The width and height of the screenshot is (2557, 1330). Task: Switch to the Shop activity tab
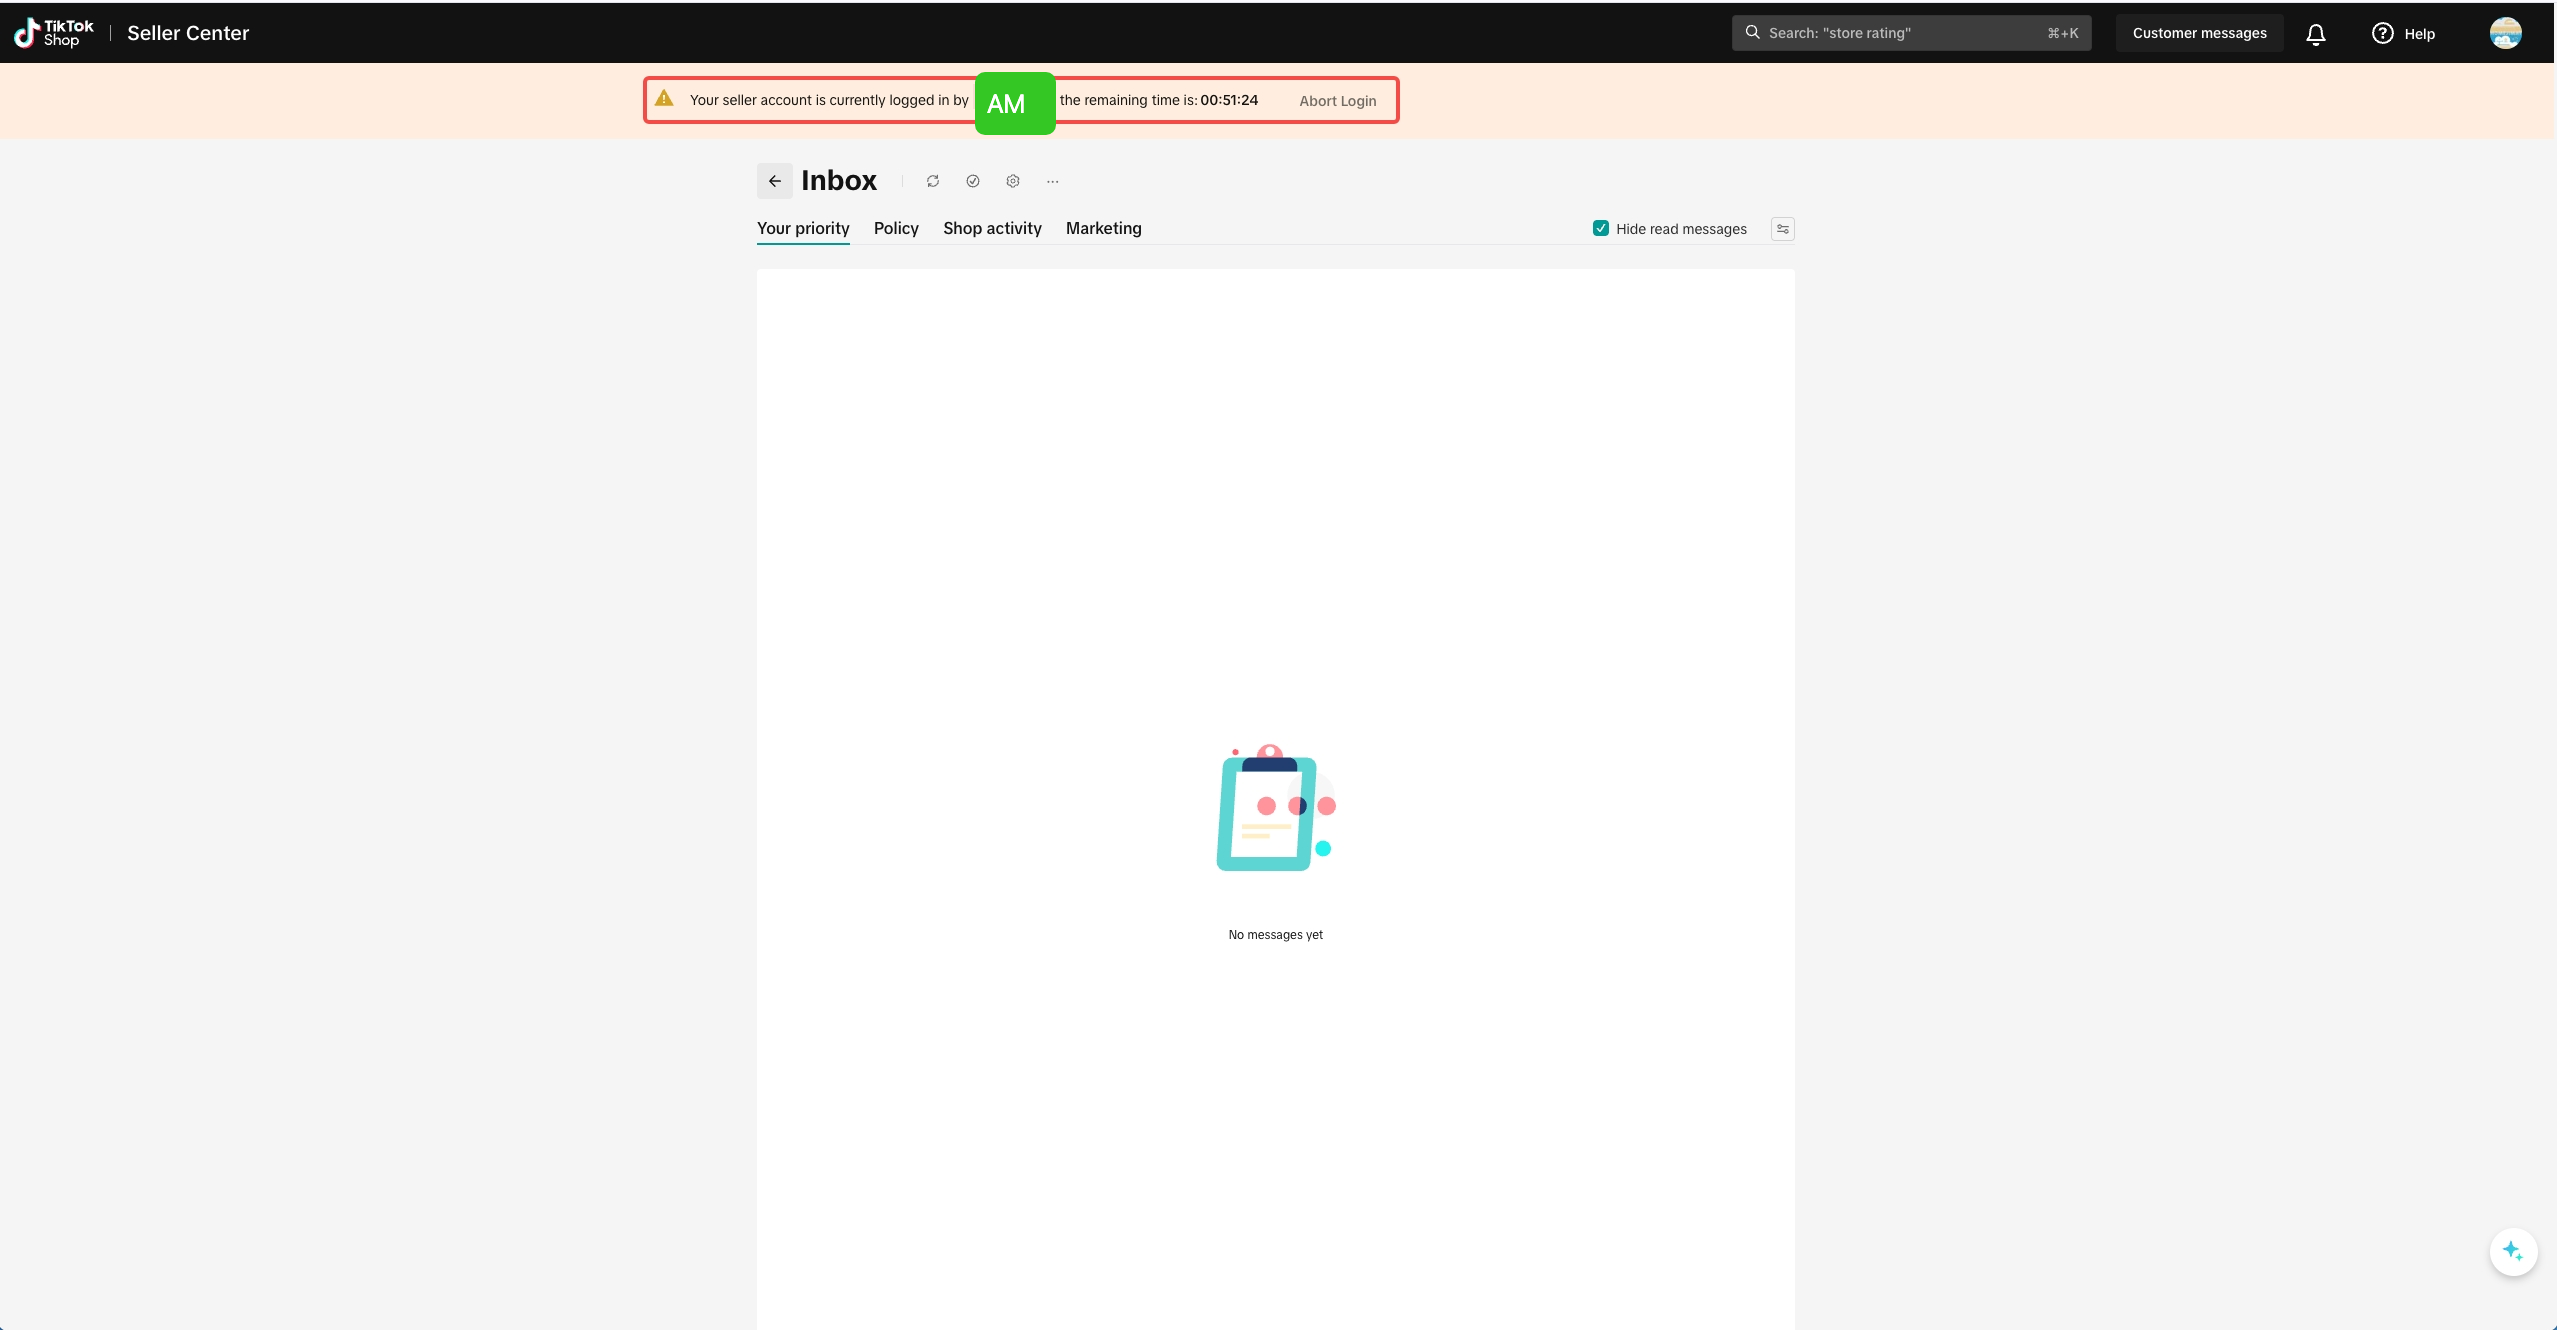pos(991,228)
